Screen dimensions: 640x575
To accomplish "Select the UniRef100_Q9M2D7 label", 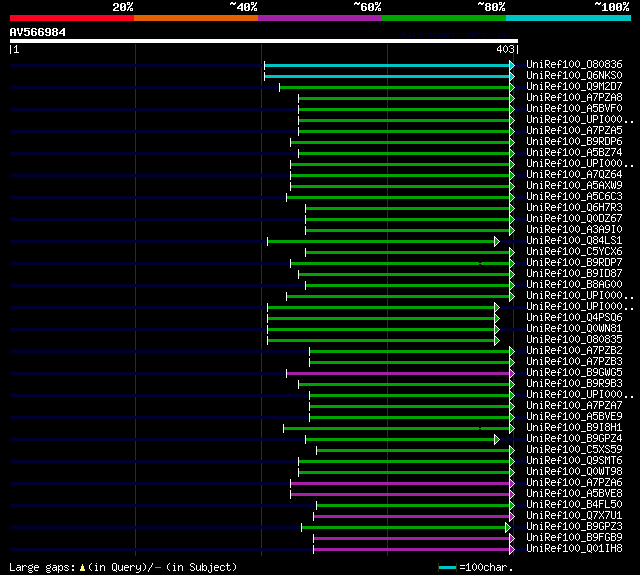I will point(574,87).
